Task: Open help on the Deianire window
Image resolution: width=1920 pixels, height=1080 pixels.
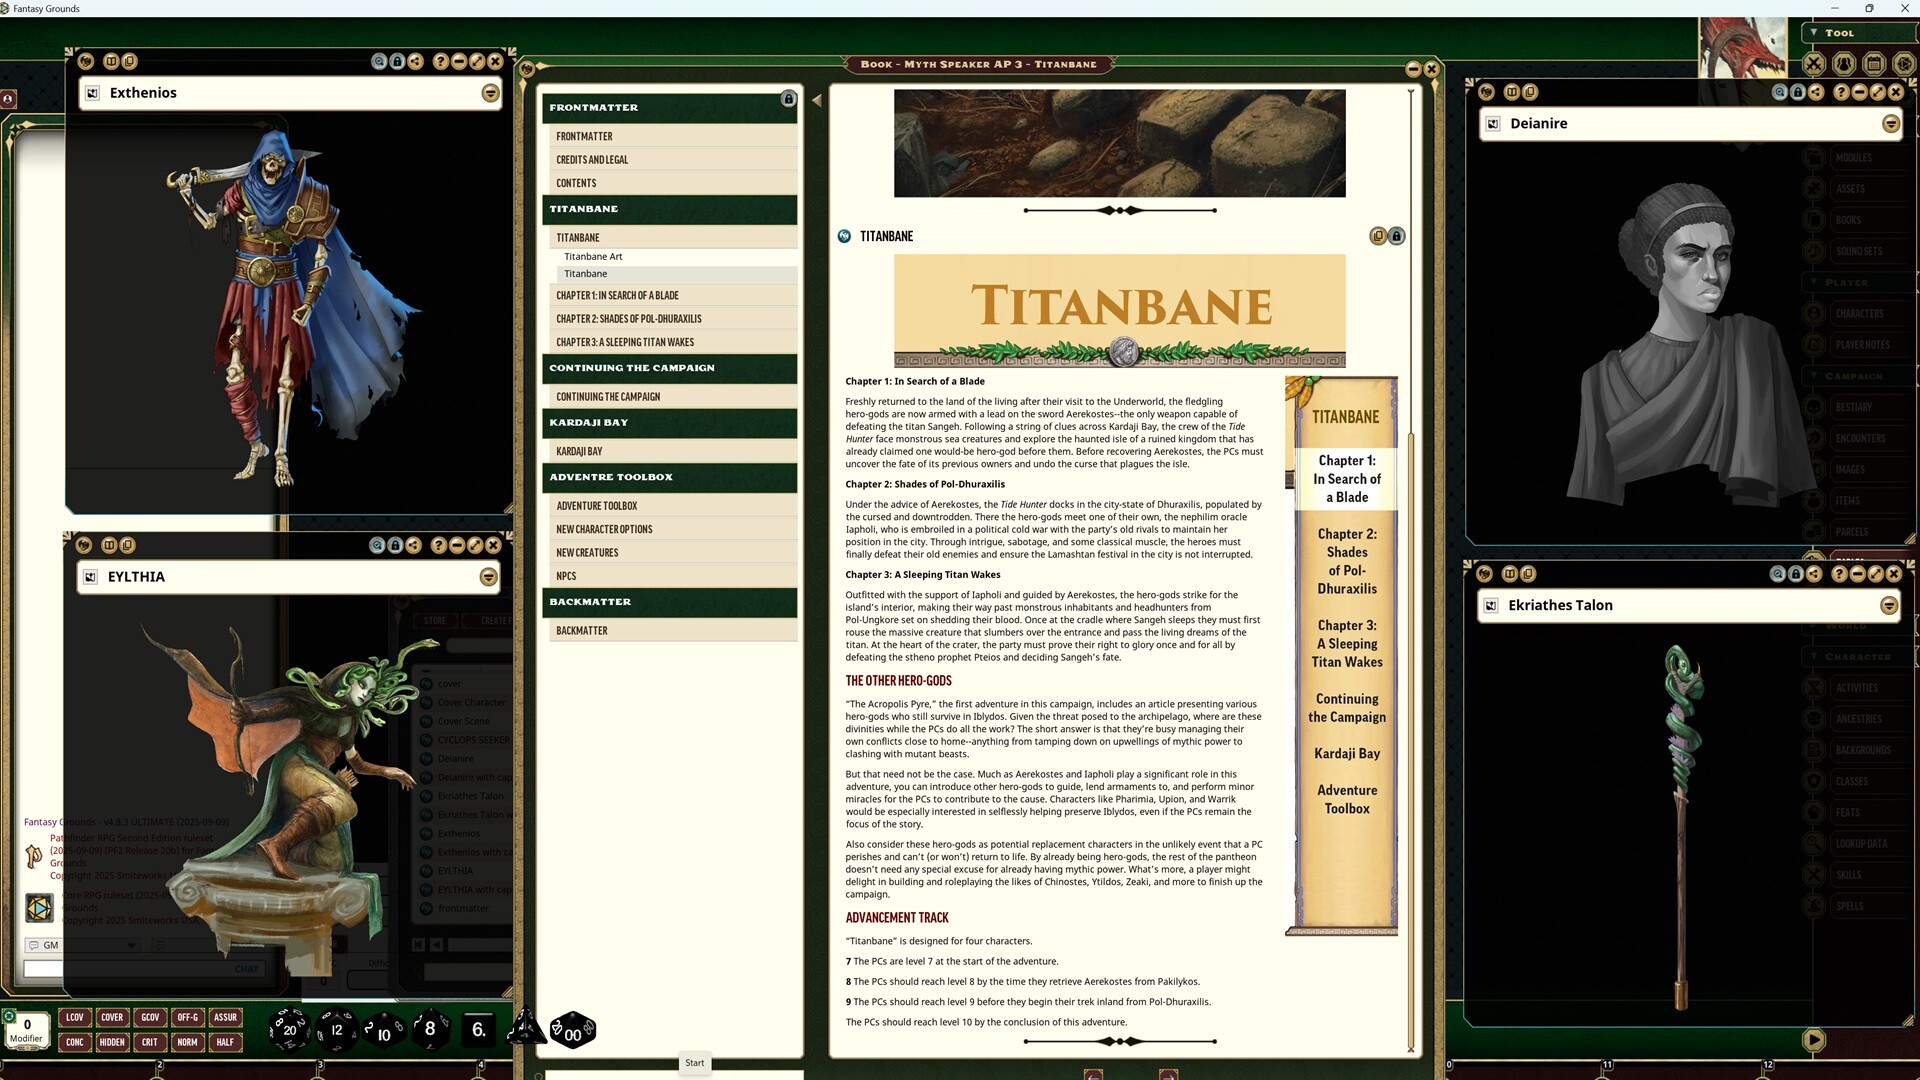Action: coord(1840,92)
